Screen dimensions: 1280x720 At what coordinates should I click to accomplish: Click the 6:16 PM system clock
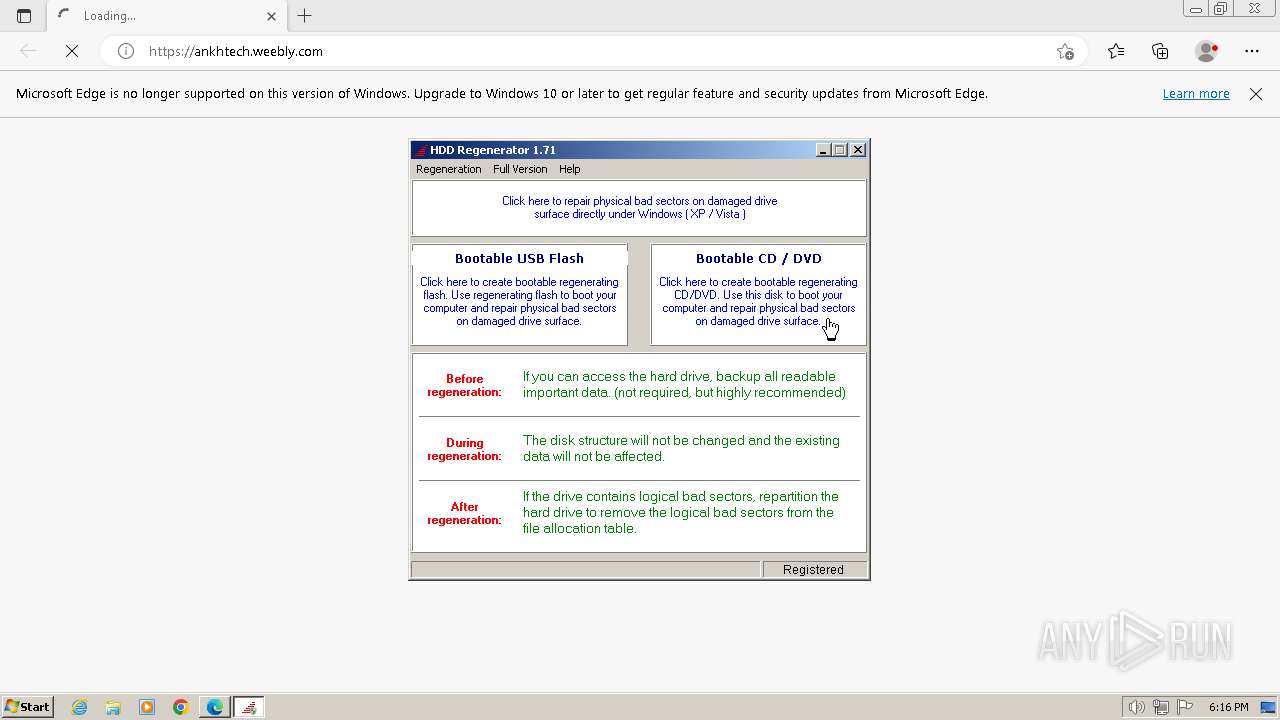[1228, 707]
